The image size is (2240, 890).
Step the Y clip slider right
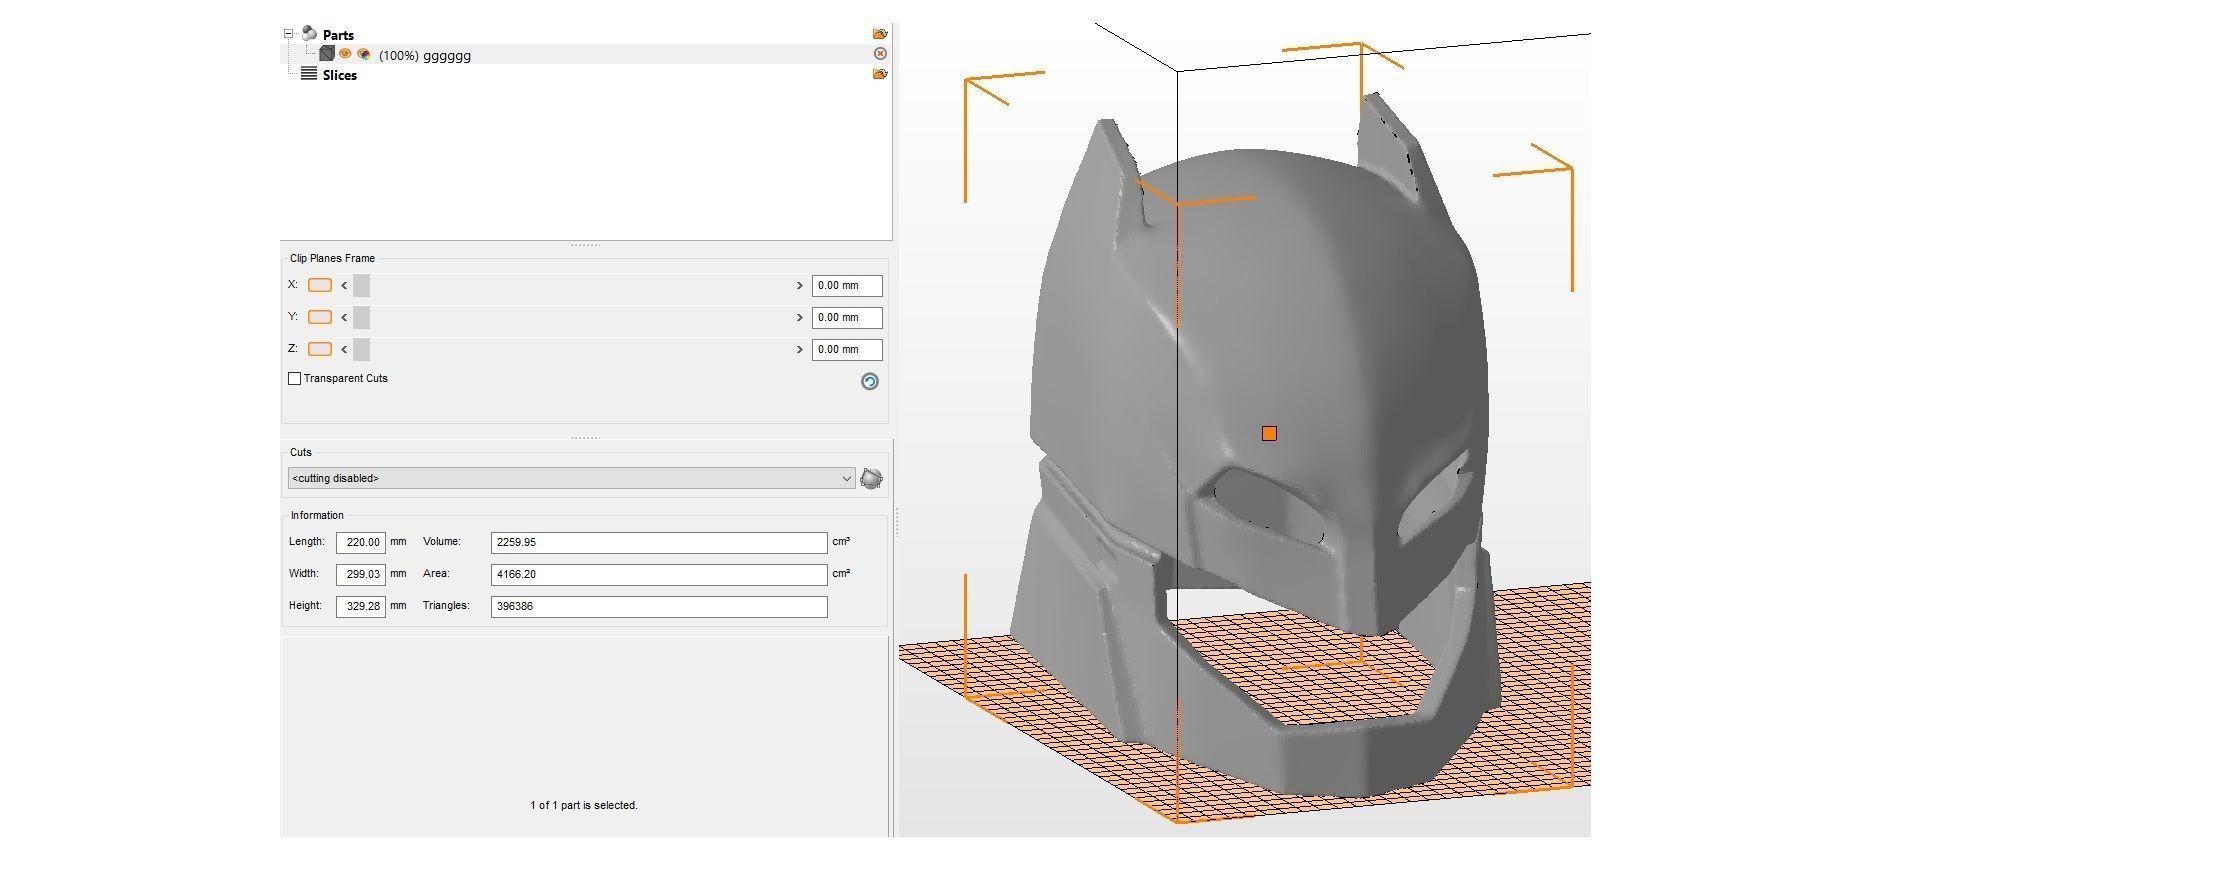click(x=800, y=318)
